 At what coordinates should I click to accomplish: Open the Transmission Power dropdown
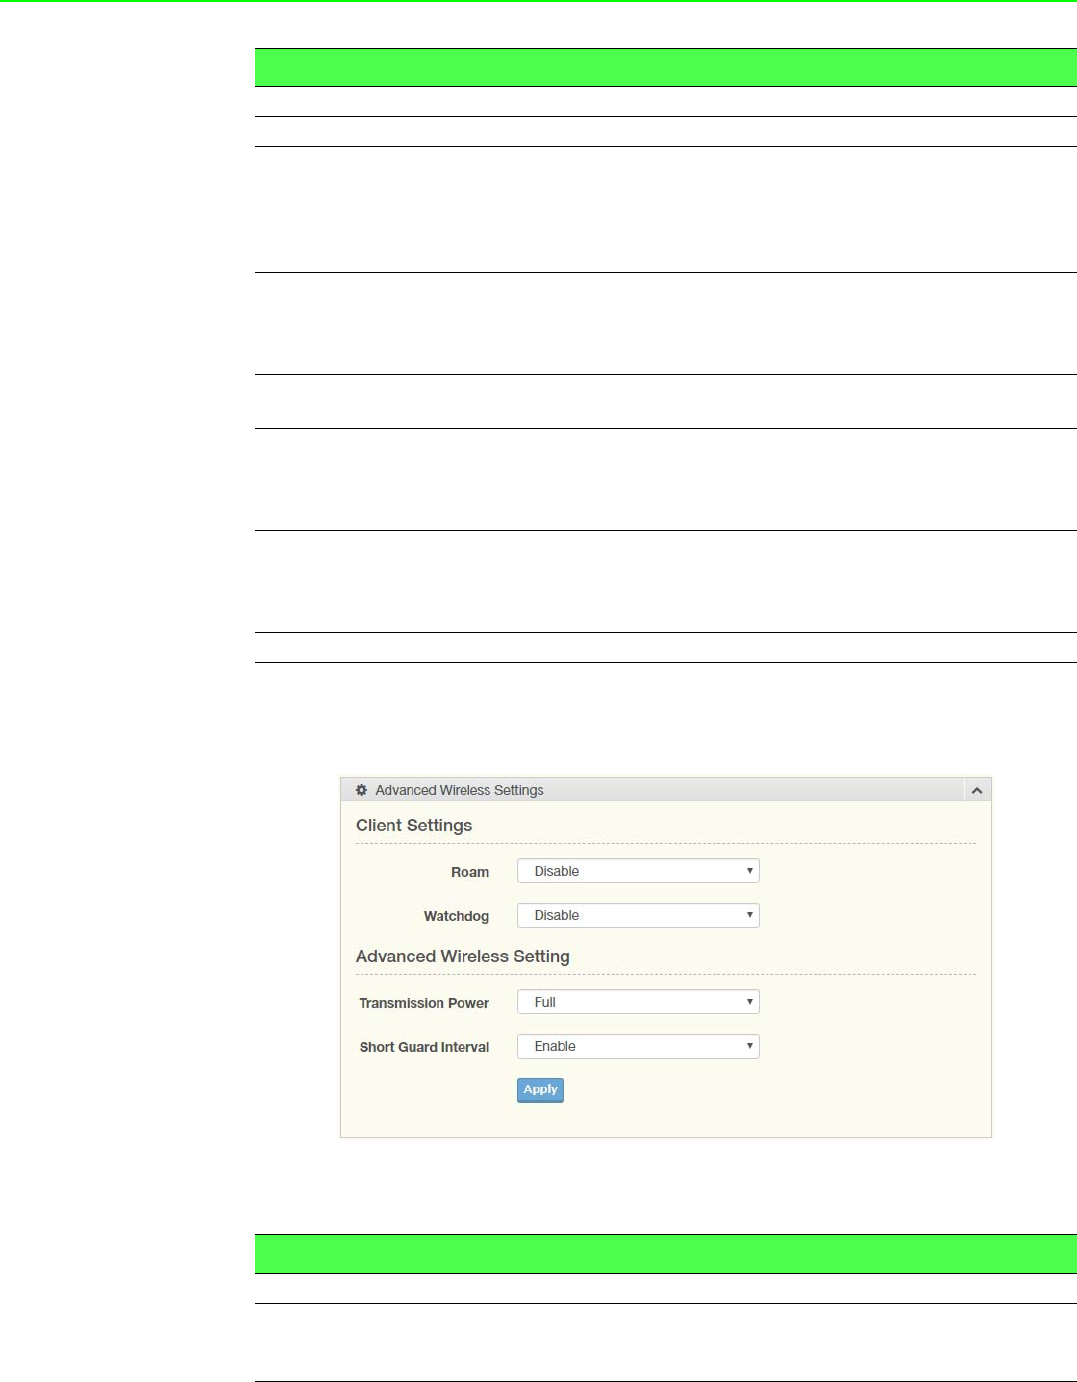click(x=638, y=1002)
